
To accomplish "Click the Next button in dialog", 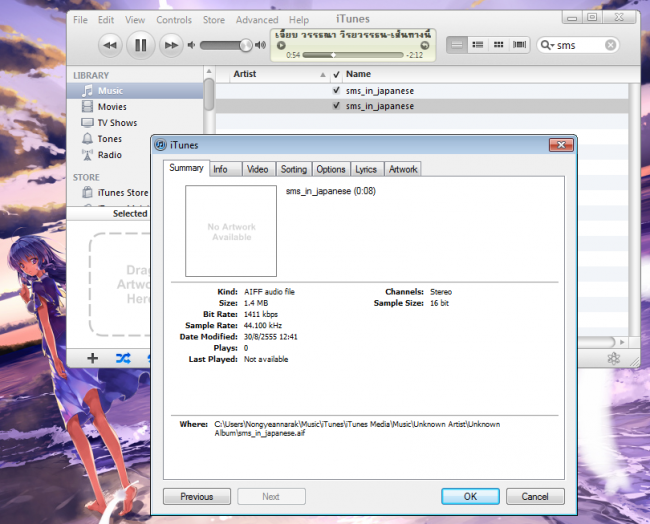I will pos(271,496).
